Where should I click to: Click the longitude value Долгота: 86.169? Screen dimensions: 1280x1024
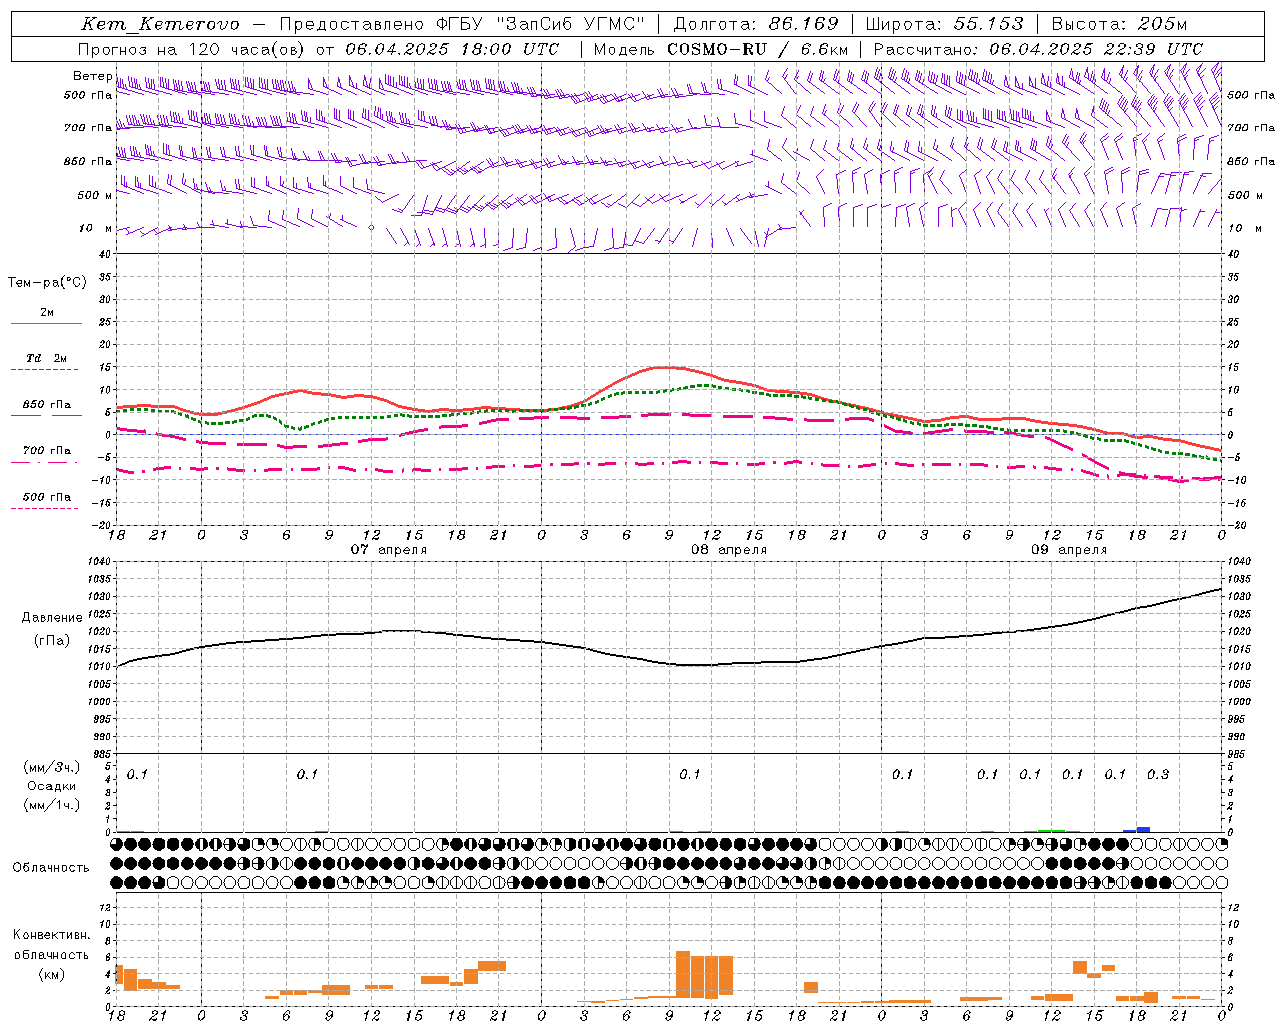[756, 24]
